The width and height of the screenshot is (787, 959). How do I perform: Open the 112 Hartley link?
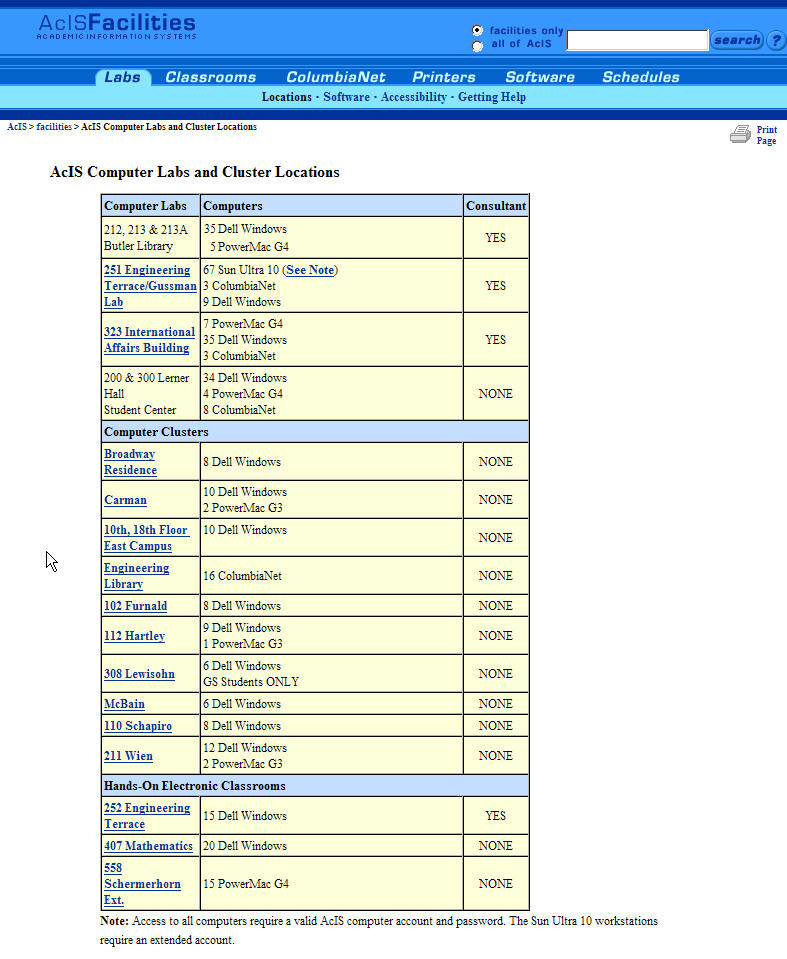point(135,635)
